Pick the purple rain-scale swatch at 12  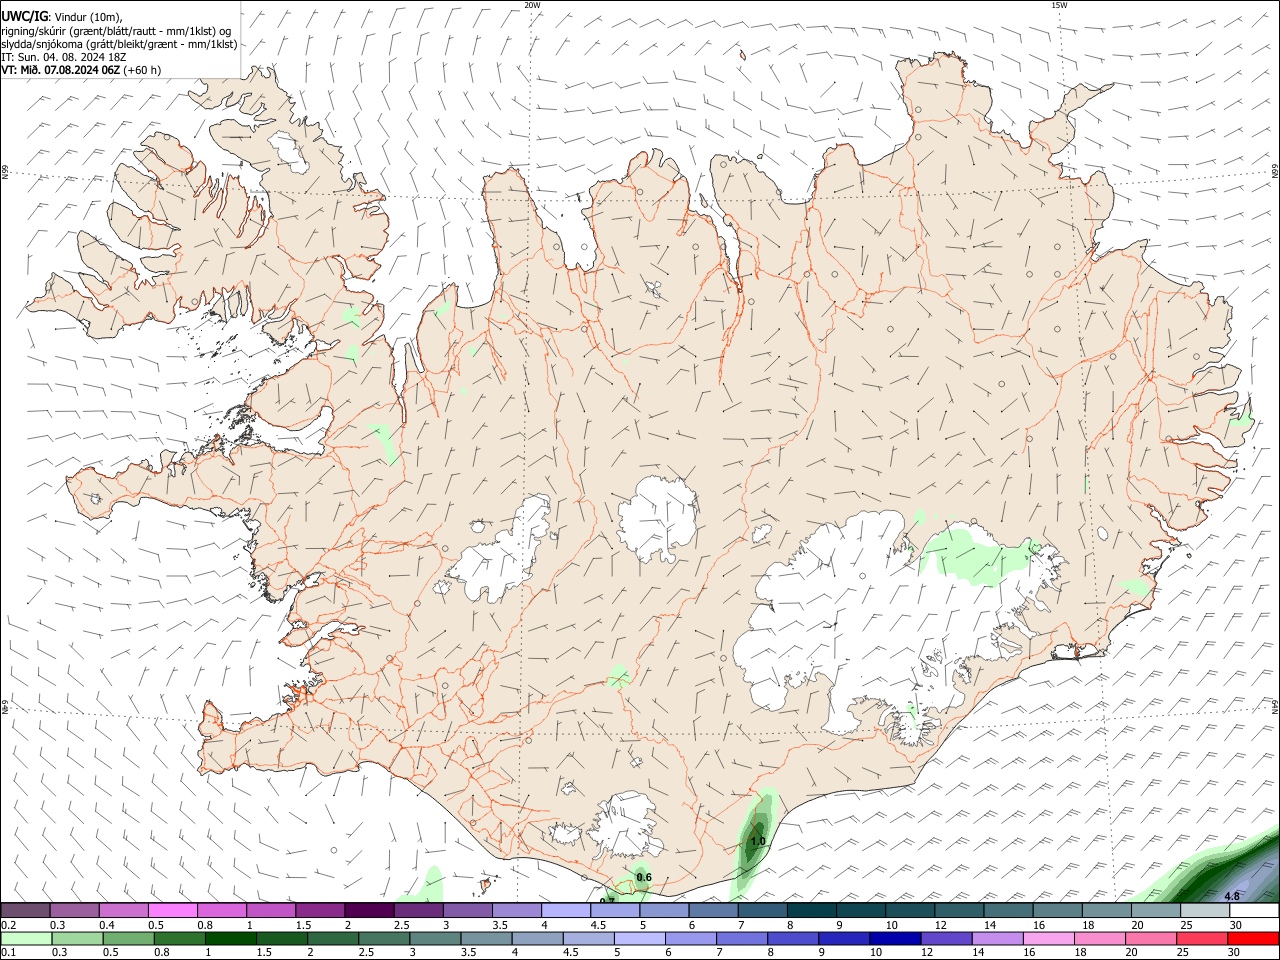pos(945,938)
